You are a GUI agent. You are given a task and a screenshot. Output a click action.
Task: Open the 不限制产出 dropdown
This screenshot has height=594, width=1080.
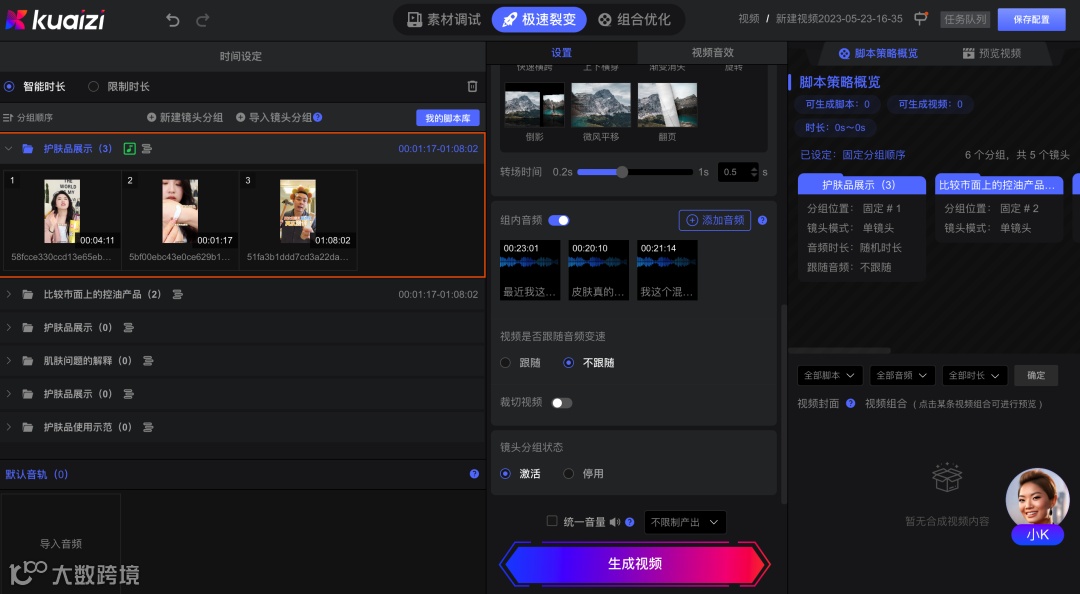pyautogui.click(x=684, y=521)
